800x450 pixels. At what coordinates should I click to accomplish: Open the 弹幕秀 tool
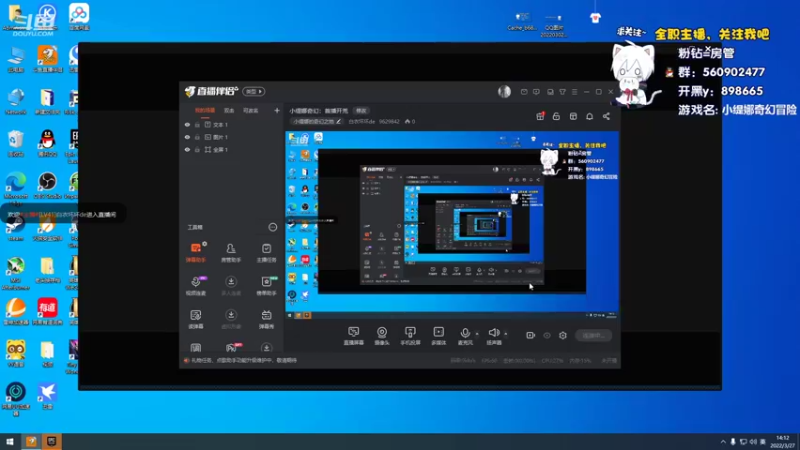click(x=266, y=319)
